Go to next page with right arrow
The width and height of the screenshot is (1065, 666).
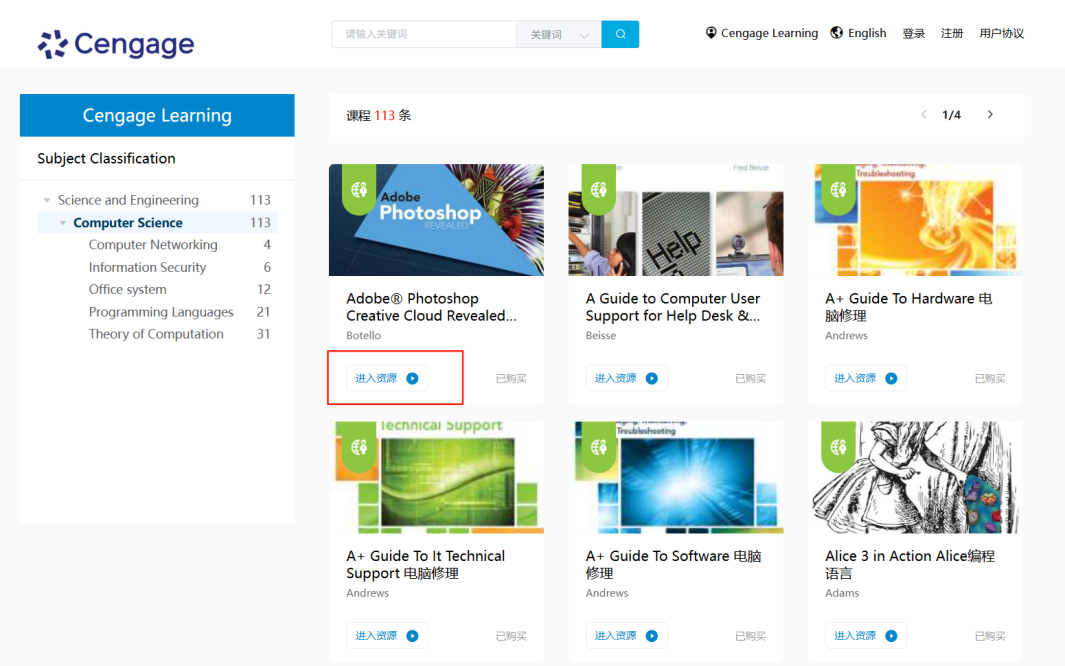tap(990, 115)
